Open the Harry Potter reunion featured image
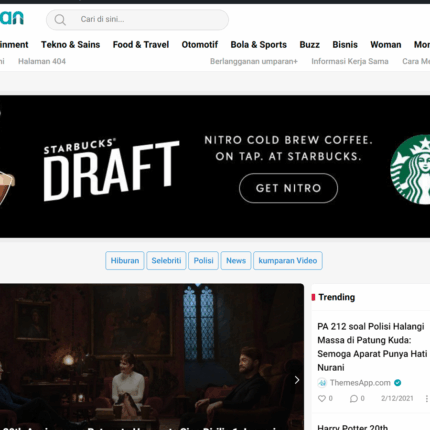Screen dimensions: 430x430 coord(152,357)
